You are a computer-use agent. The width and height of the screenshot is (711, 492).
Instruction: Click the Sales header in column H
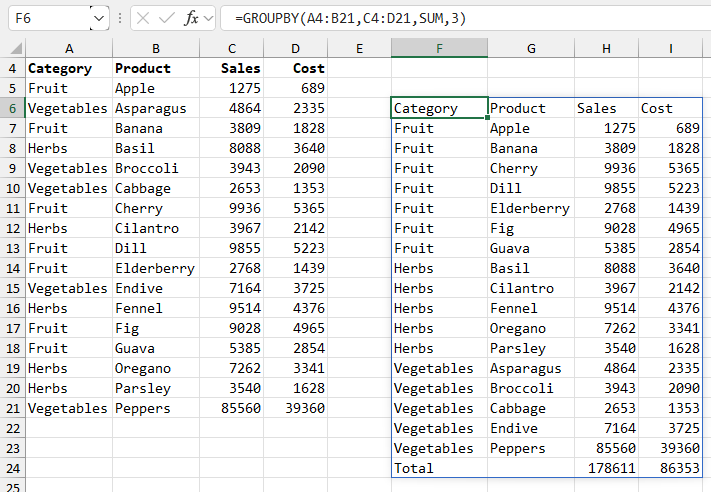coord(607,108)
